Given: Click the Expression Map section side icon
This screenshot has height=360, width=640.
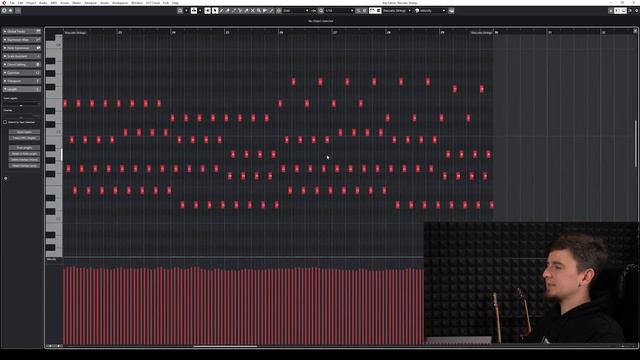Looking at the screenshot, I should click(x=38, y=40).
